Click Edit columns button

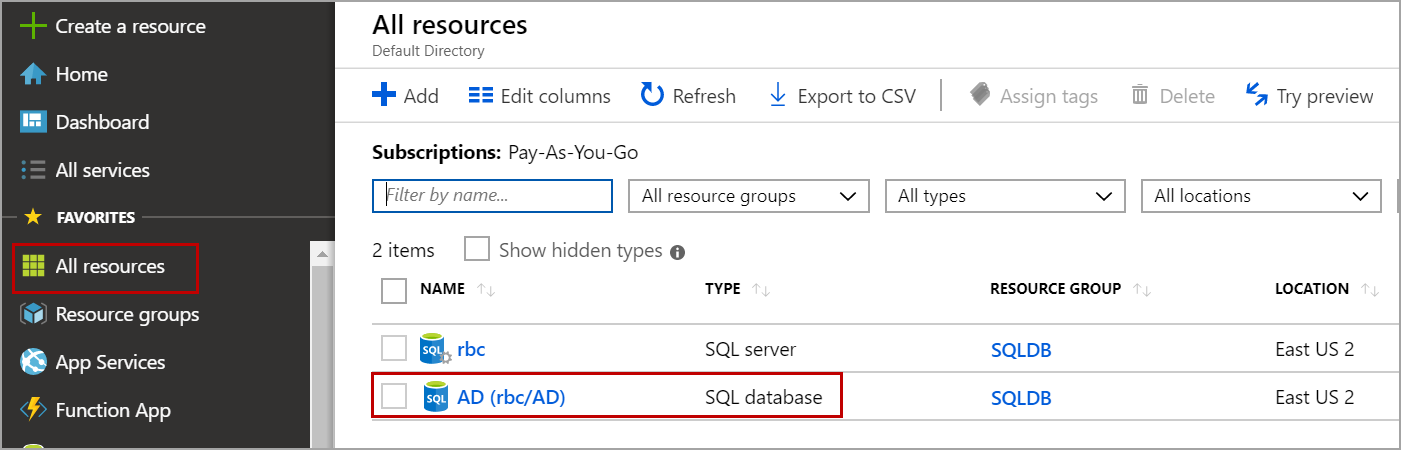pyautogui.click(x=539, y=96)
